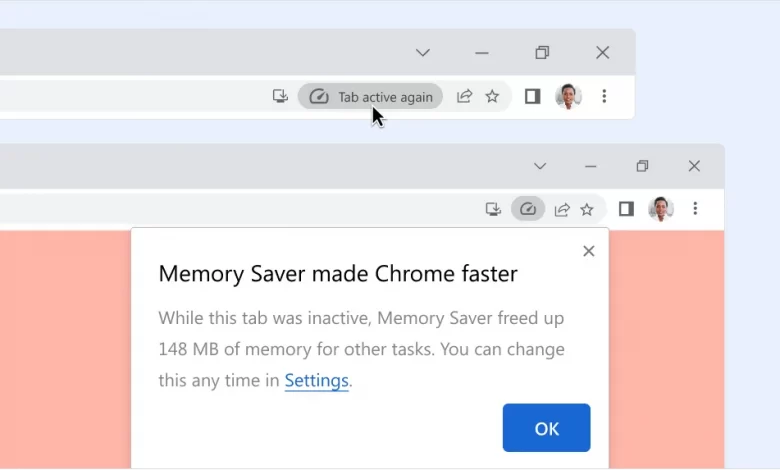780x470 pixels.
Task: Open three-dot Chrome menu in lower window
Action: pyautogui.click(x=695, y=208)
